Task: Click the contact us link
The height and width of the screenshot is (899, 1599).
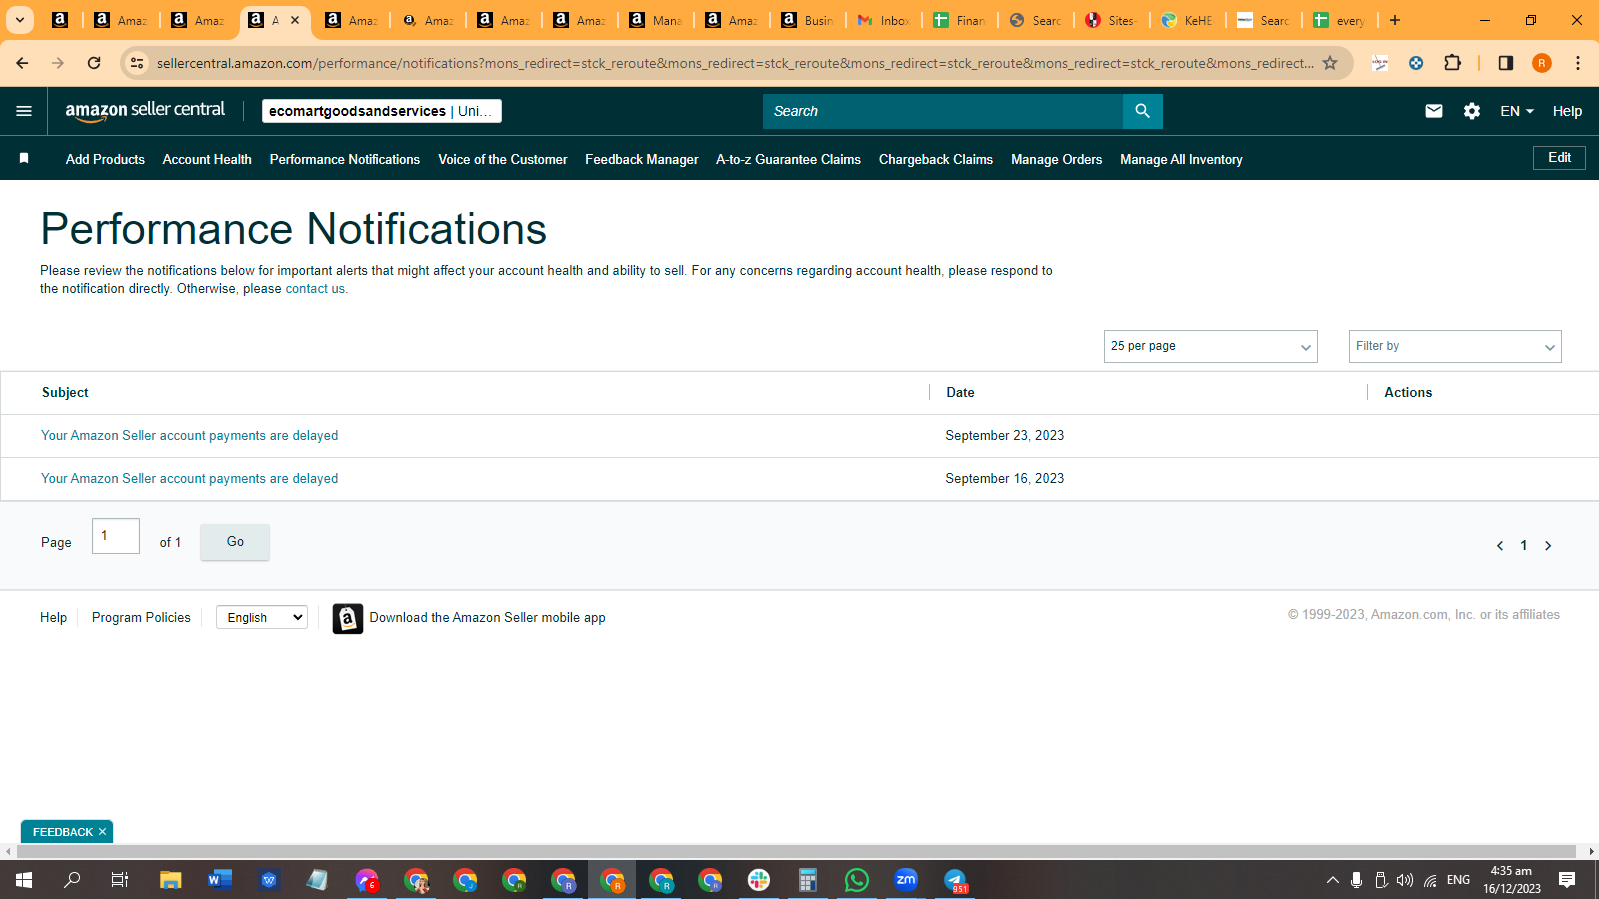Action: click(316, 289)
